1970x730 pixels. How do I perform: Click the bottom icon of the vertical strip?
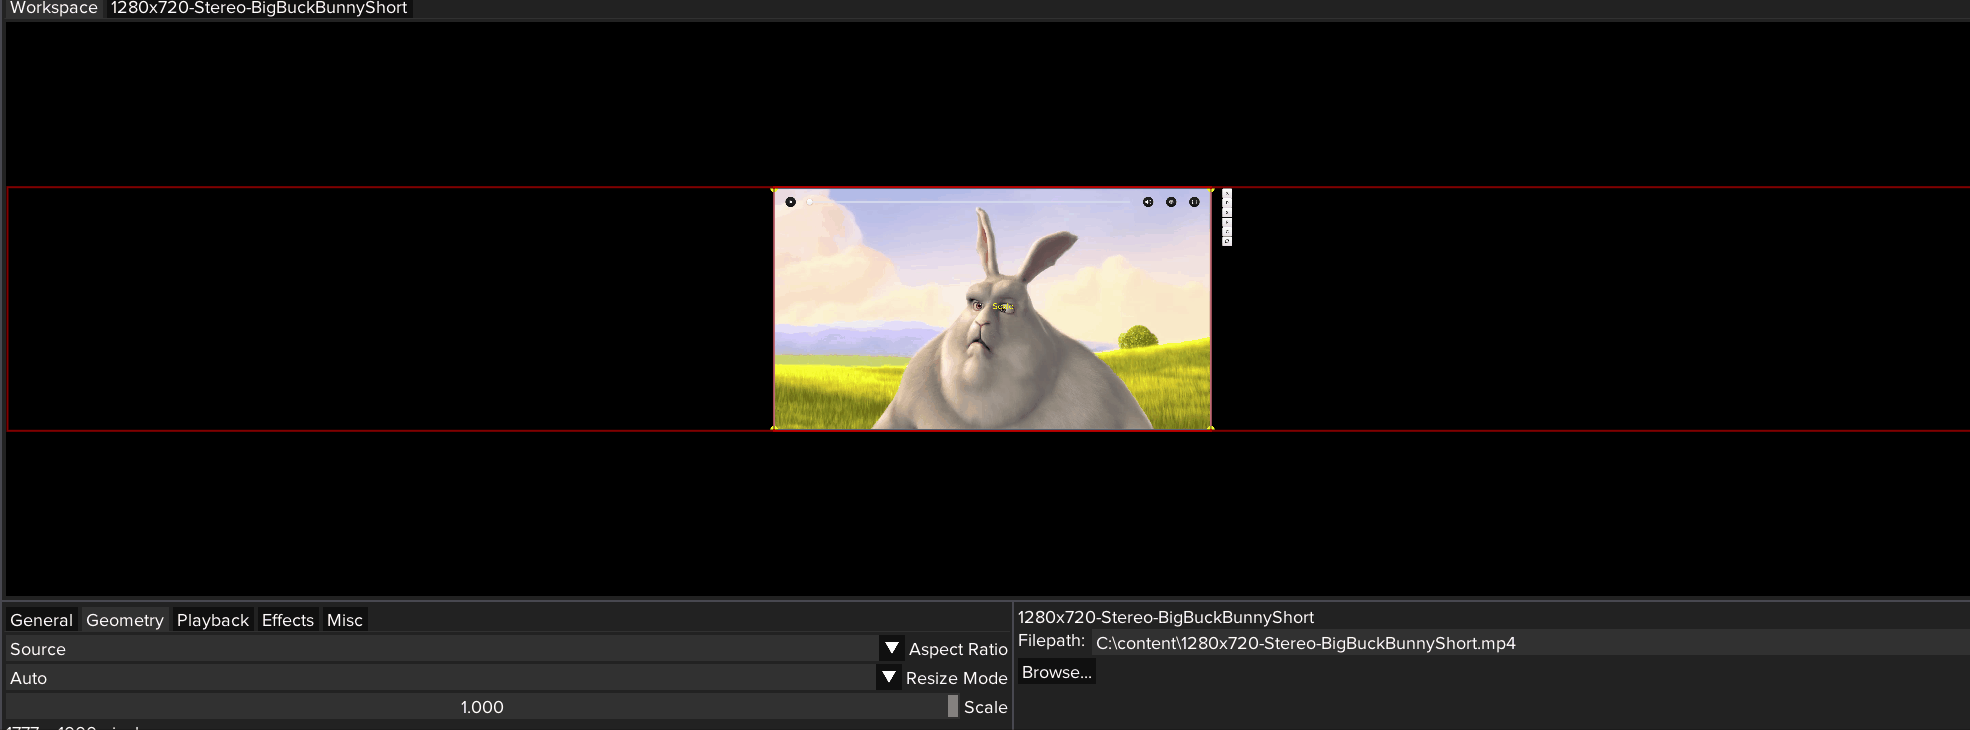1227,241
